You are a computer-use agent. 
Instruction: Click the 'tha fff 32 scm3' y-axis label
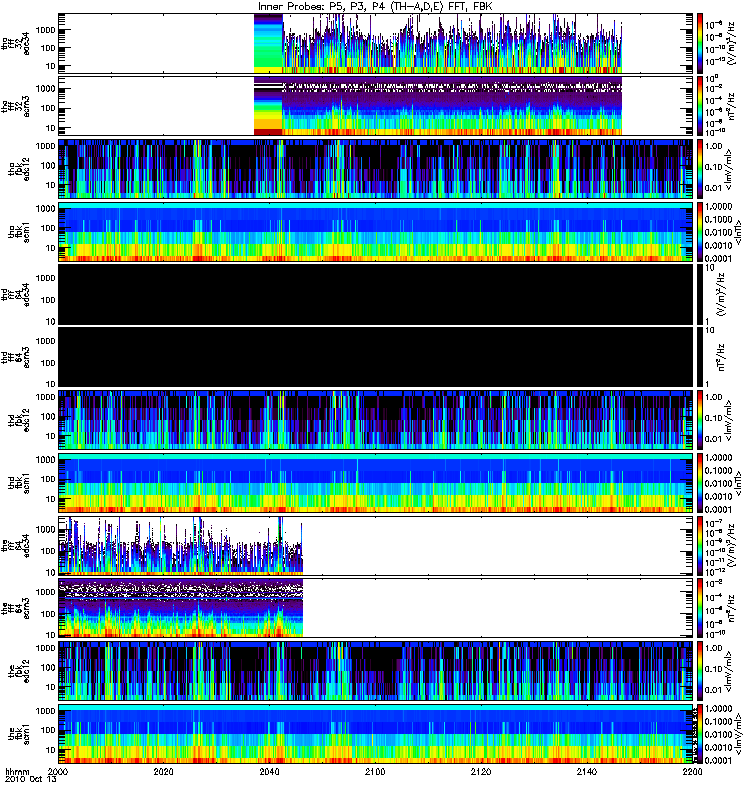[16, 106]
